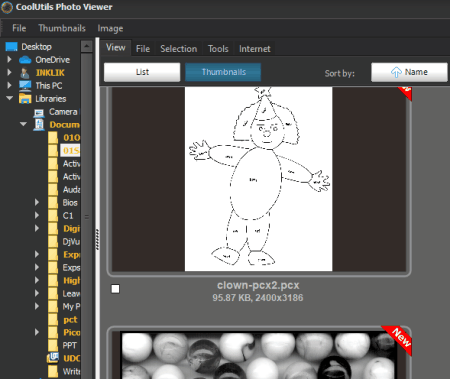Viewport: 450px width, 379px height.
Task: Select the 01S folder in tree
Action: pos(71,151)
